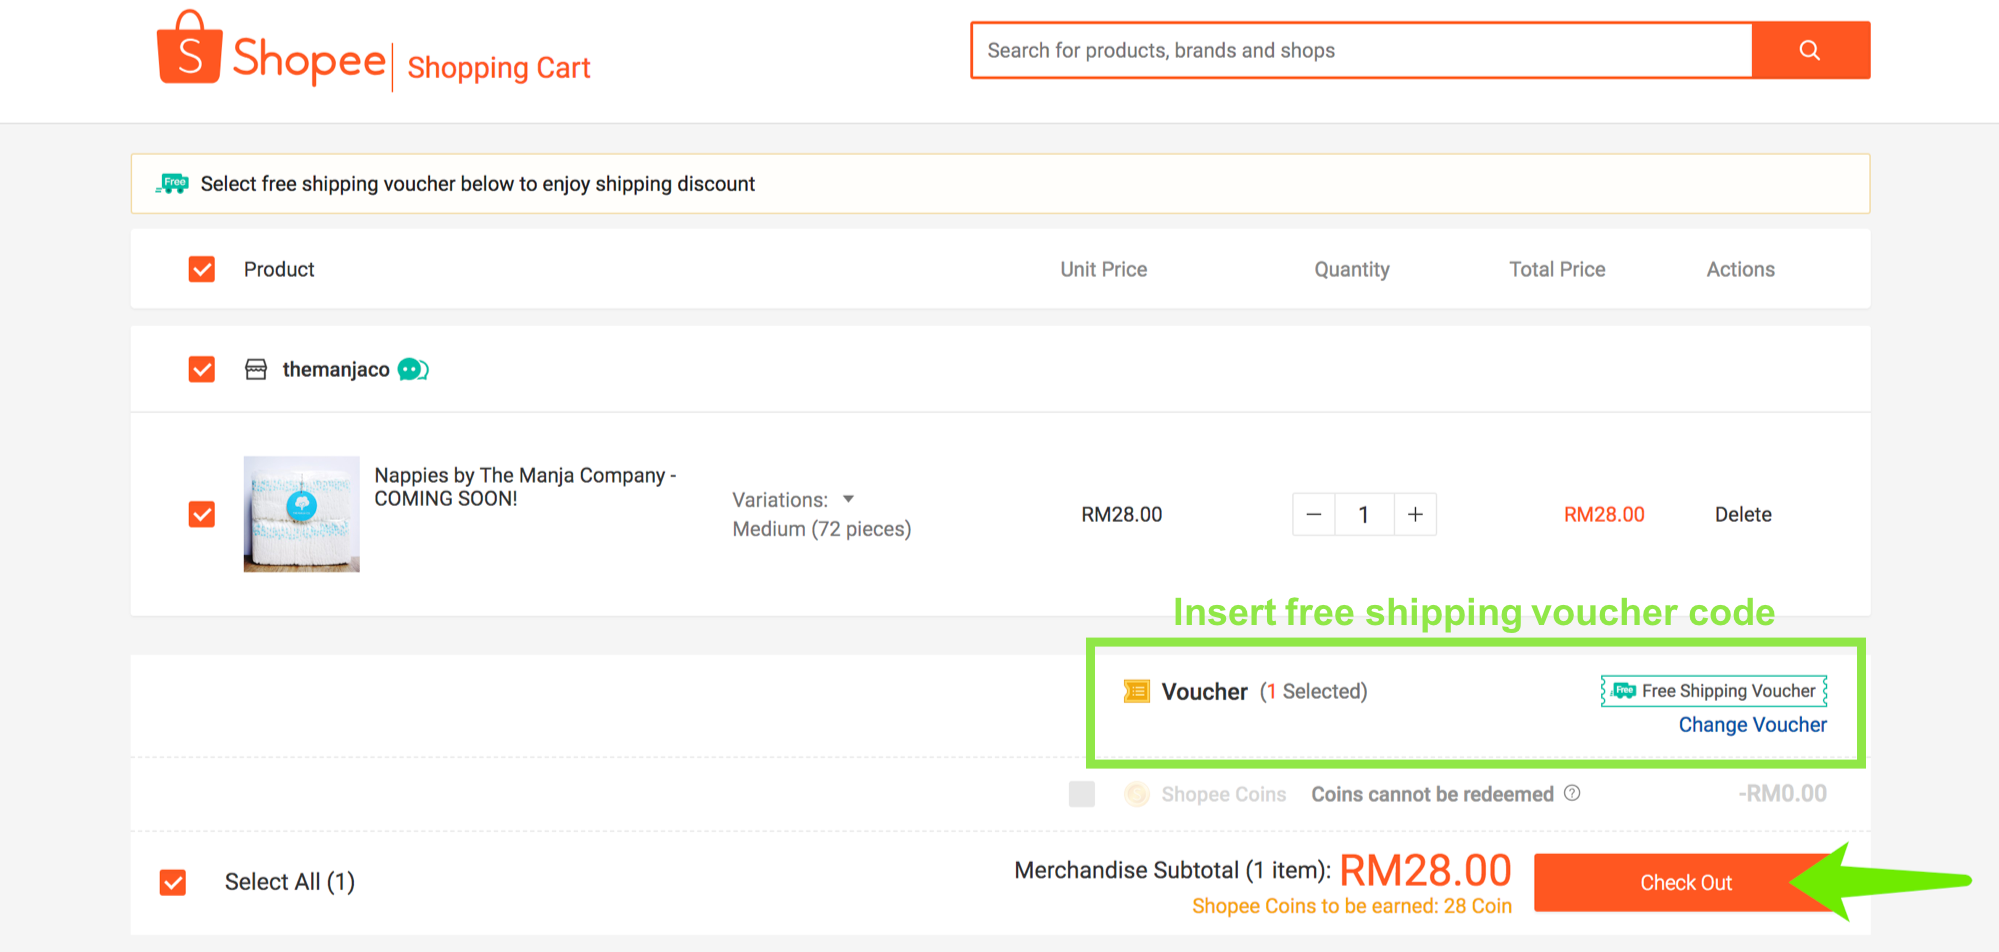Uncheck the Nappies item checkbox
Viewport: 1999px width, 952px height.
(202, 514)
